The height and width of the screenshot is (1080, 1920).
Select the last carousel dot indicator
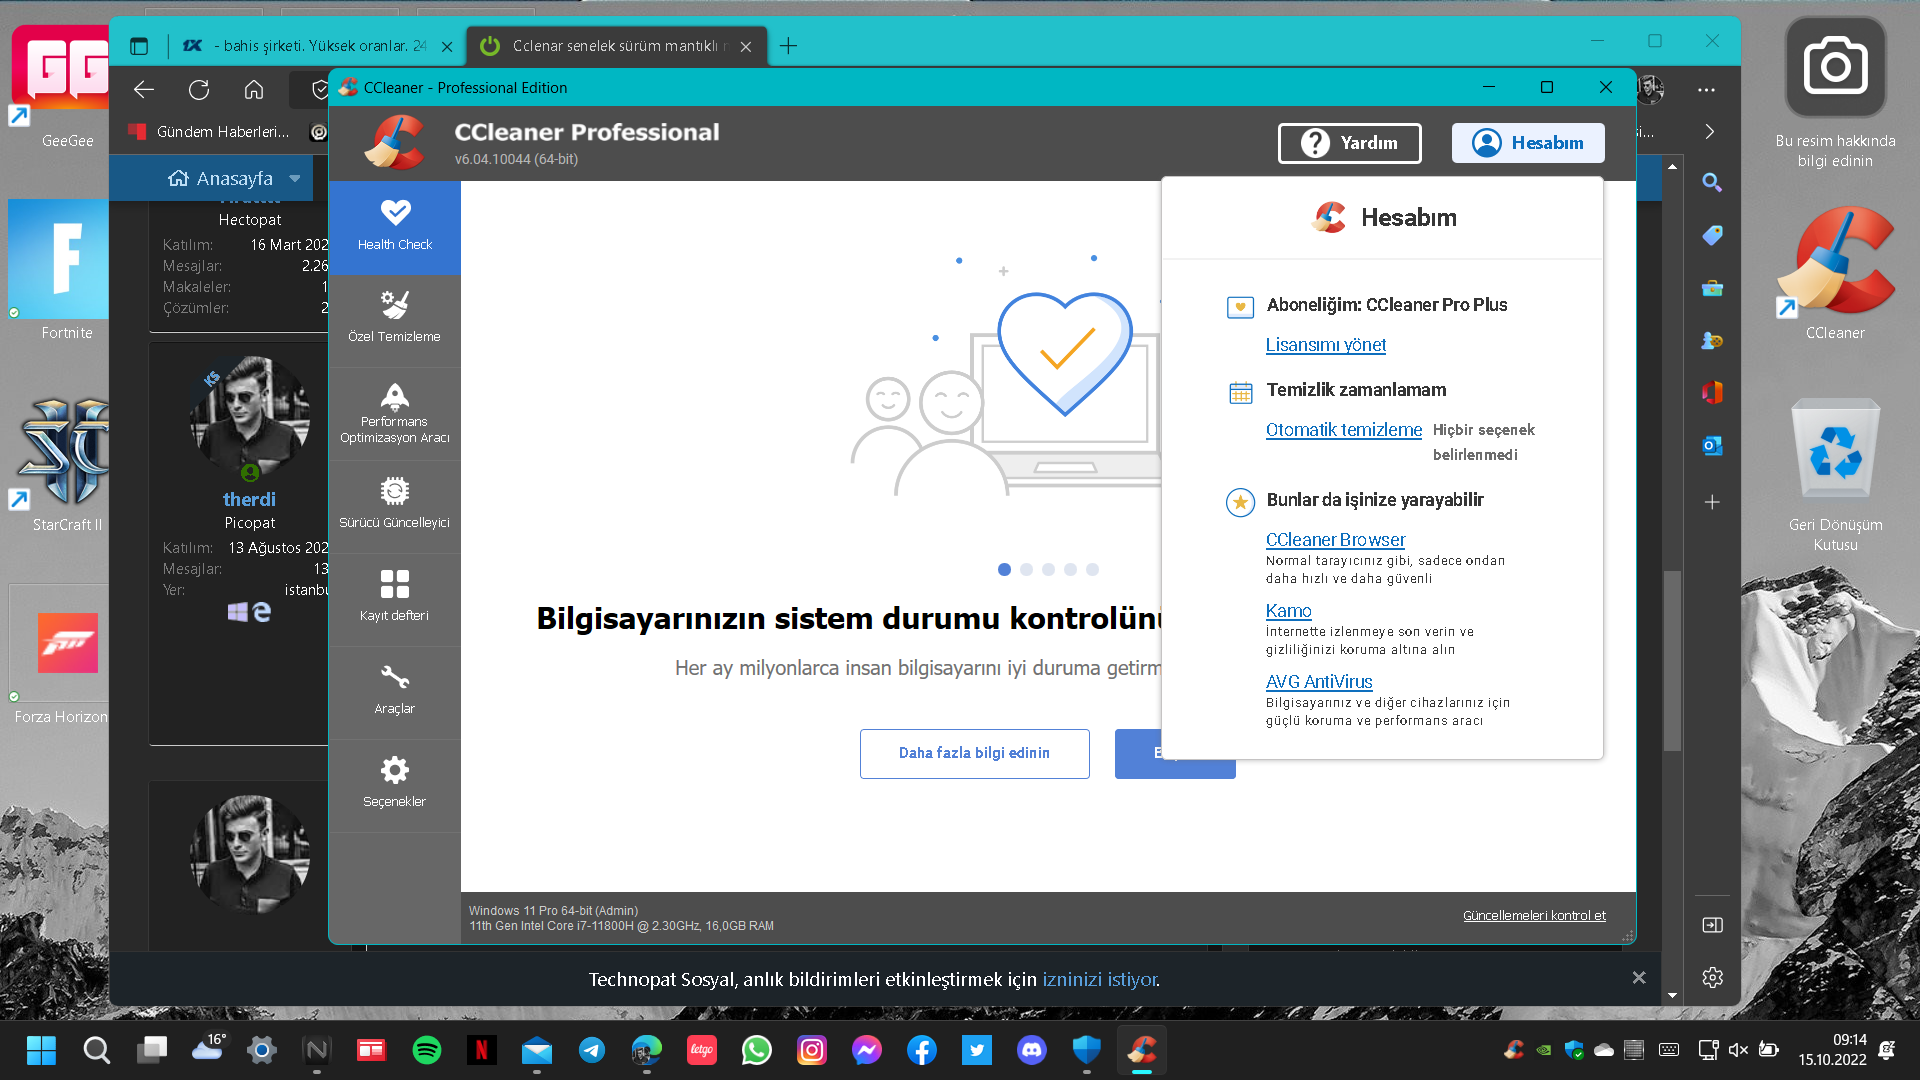coord(1092,569)
